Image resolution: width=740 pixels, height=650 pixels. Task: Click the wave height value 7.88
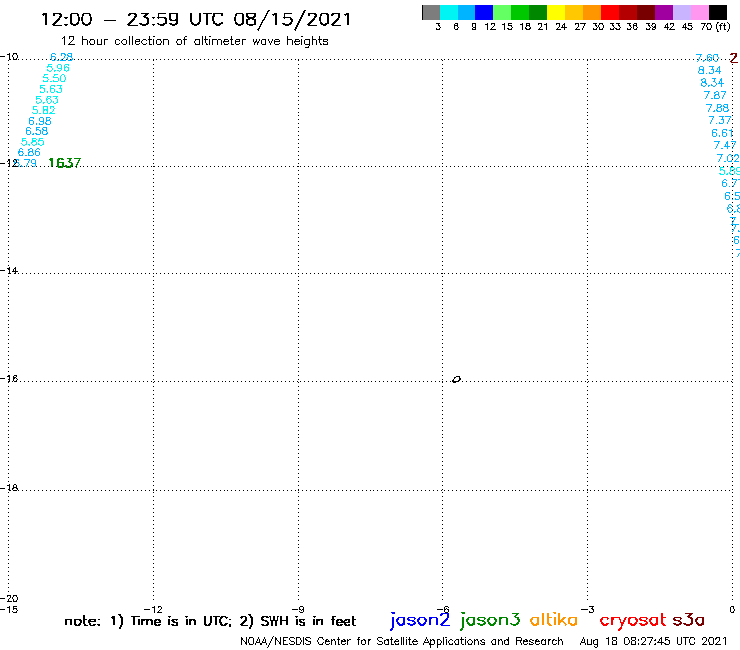[717, 108]
